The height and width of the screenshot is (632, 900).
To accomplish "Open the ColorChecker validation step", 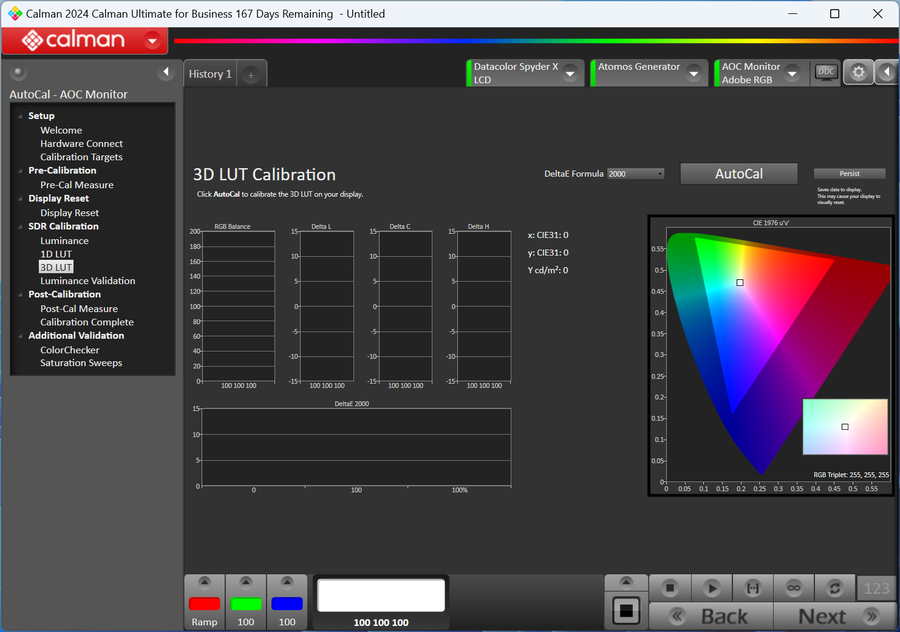I will coord(70,350).
